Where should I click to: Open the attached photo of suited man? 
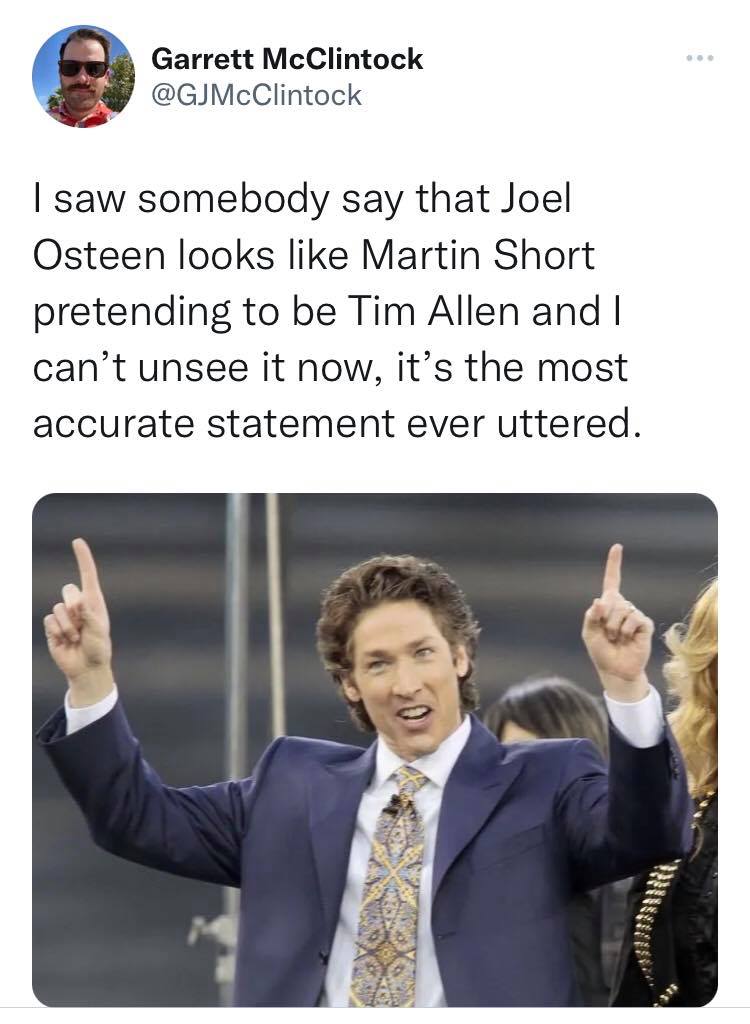[375, 750]
